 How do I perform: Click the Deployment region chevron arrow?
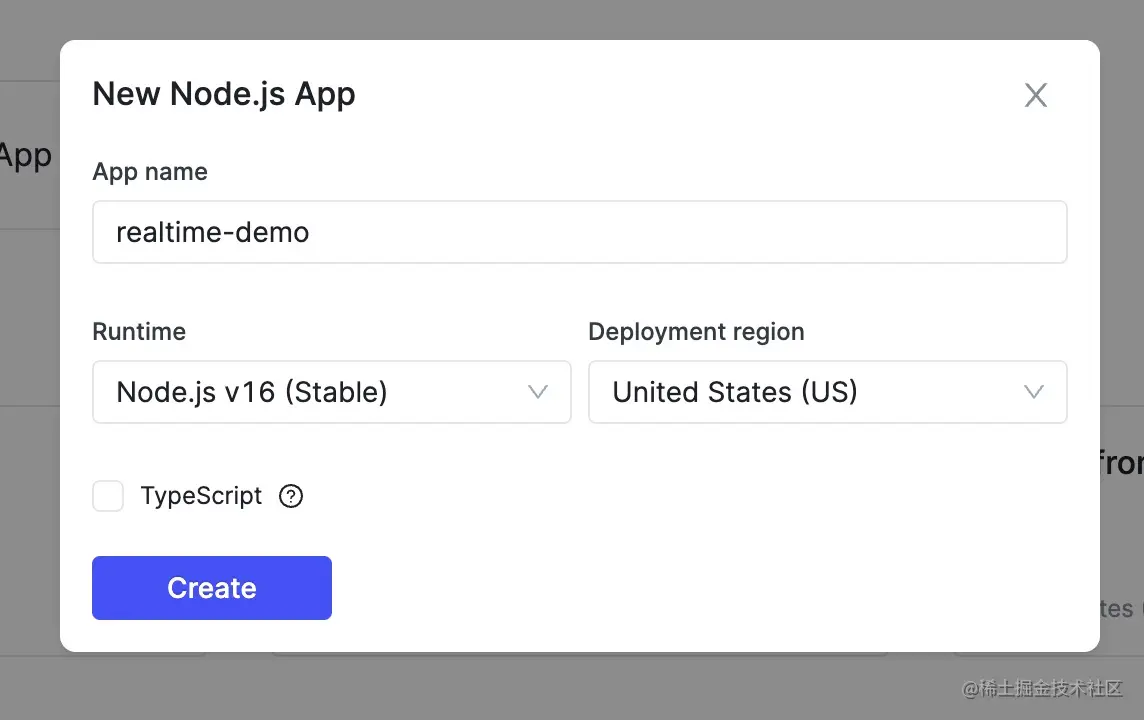click(1034, 392)
